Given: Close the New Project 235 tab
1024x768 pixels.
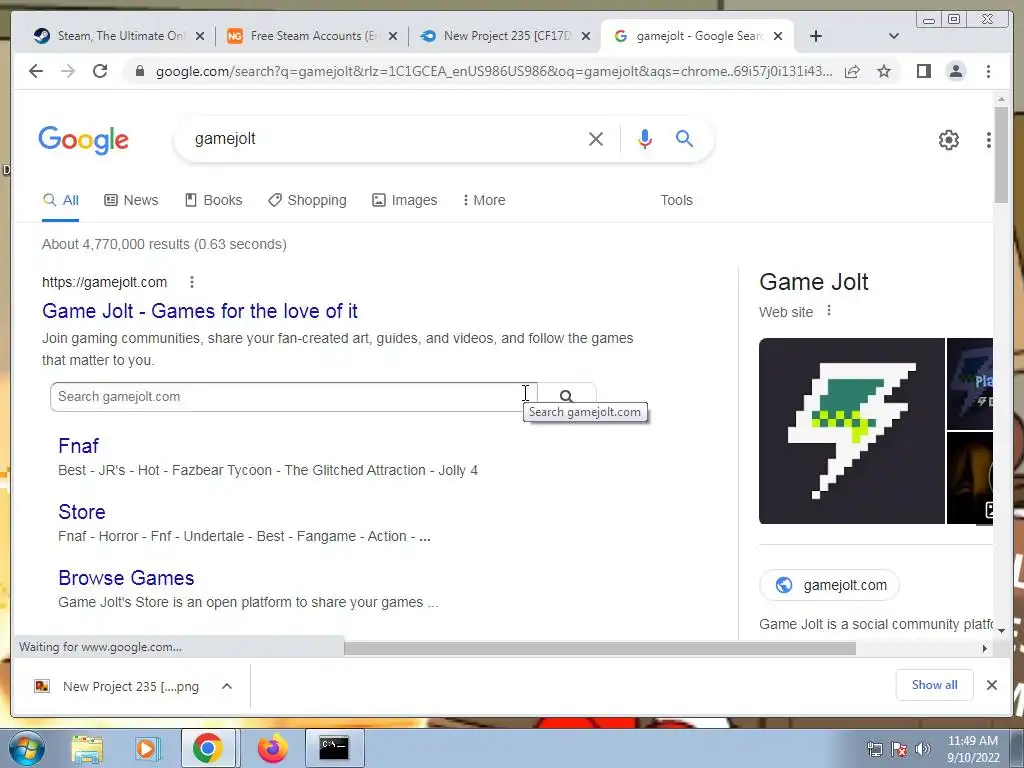Looking at the screenshot, I should (x=586, y=36).
